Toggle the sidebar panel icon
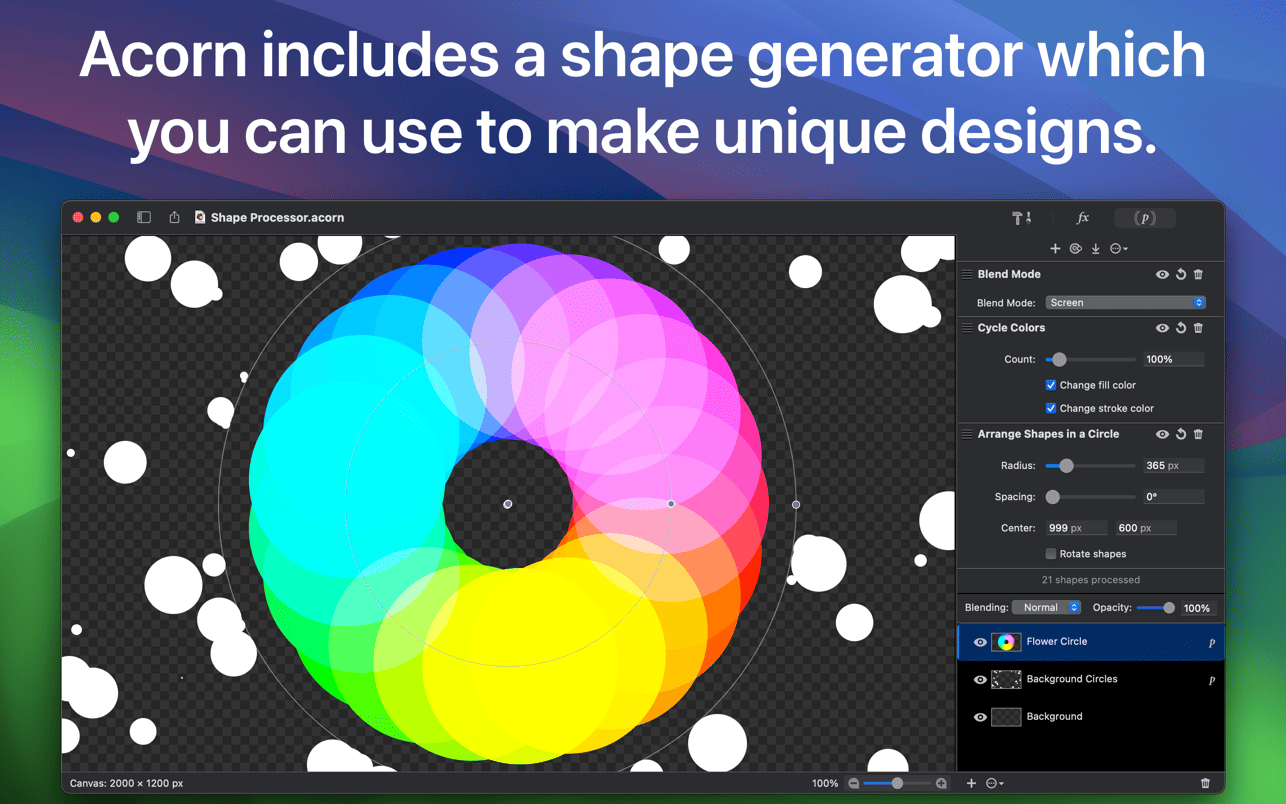 click(144, 217)
